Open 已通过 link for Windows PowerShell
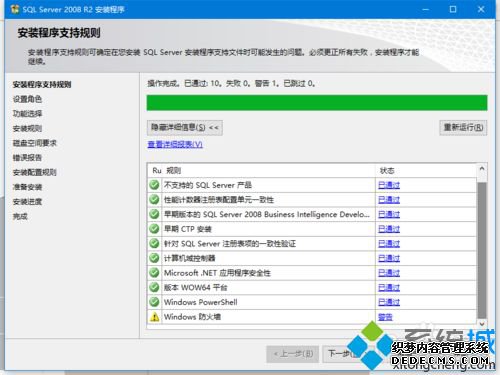The image size is (500, 375). [x=389, y=302]
